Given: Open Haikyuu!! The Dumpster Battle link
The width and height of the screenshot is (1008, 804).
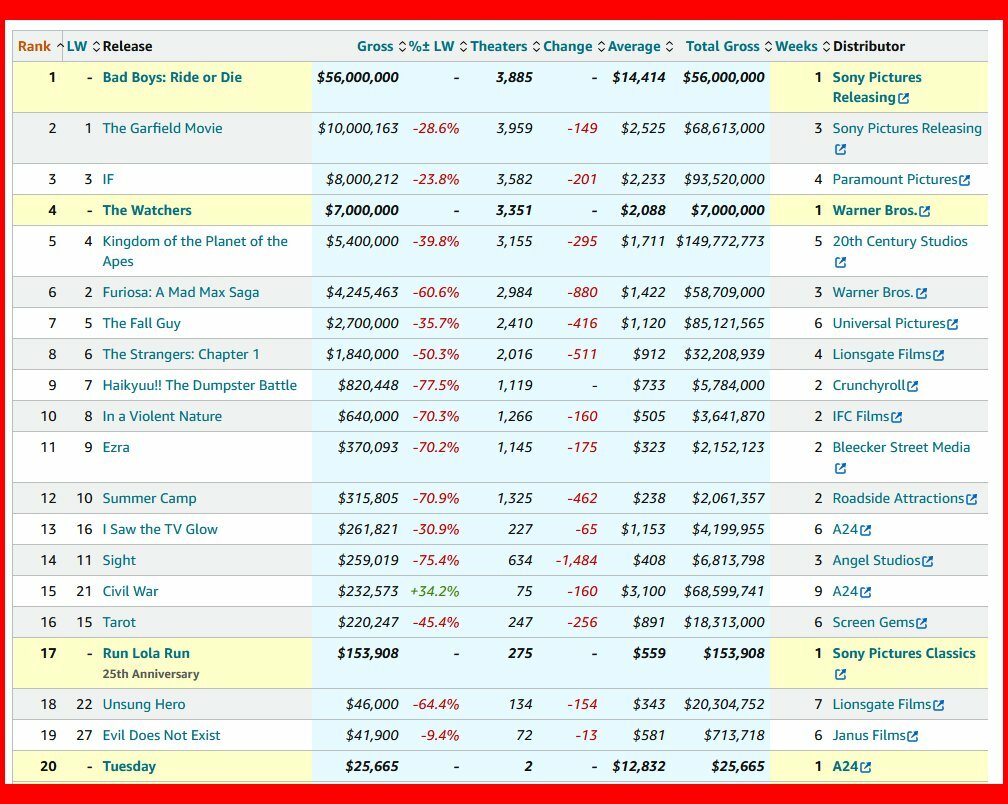Looking at the screenshot, I should (x=200, y=385).
